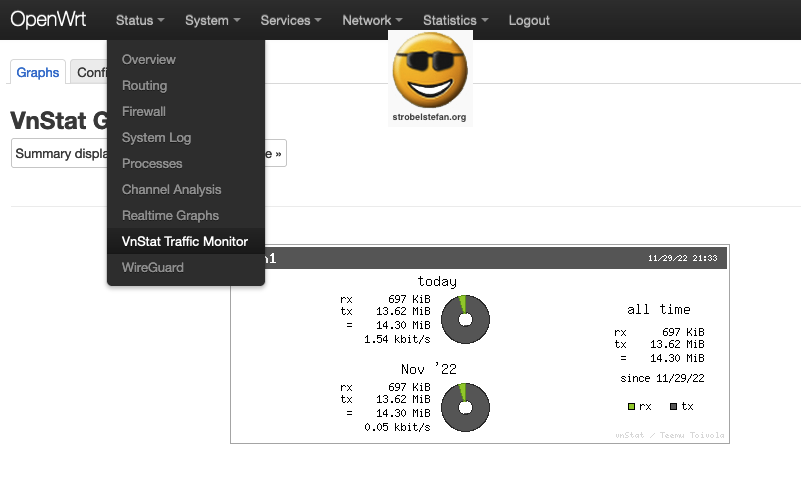801x490 pixels.
Task: Select Overview from Status menu
Action: (186, 60)
